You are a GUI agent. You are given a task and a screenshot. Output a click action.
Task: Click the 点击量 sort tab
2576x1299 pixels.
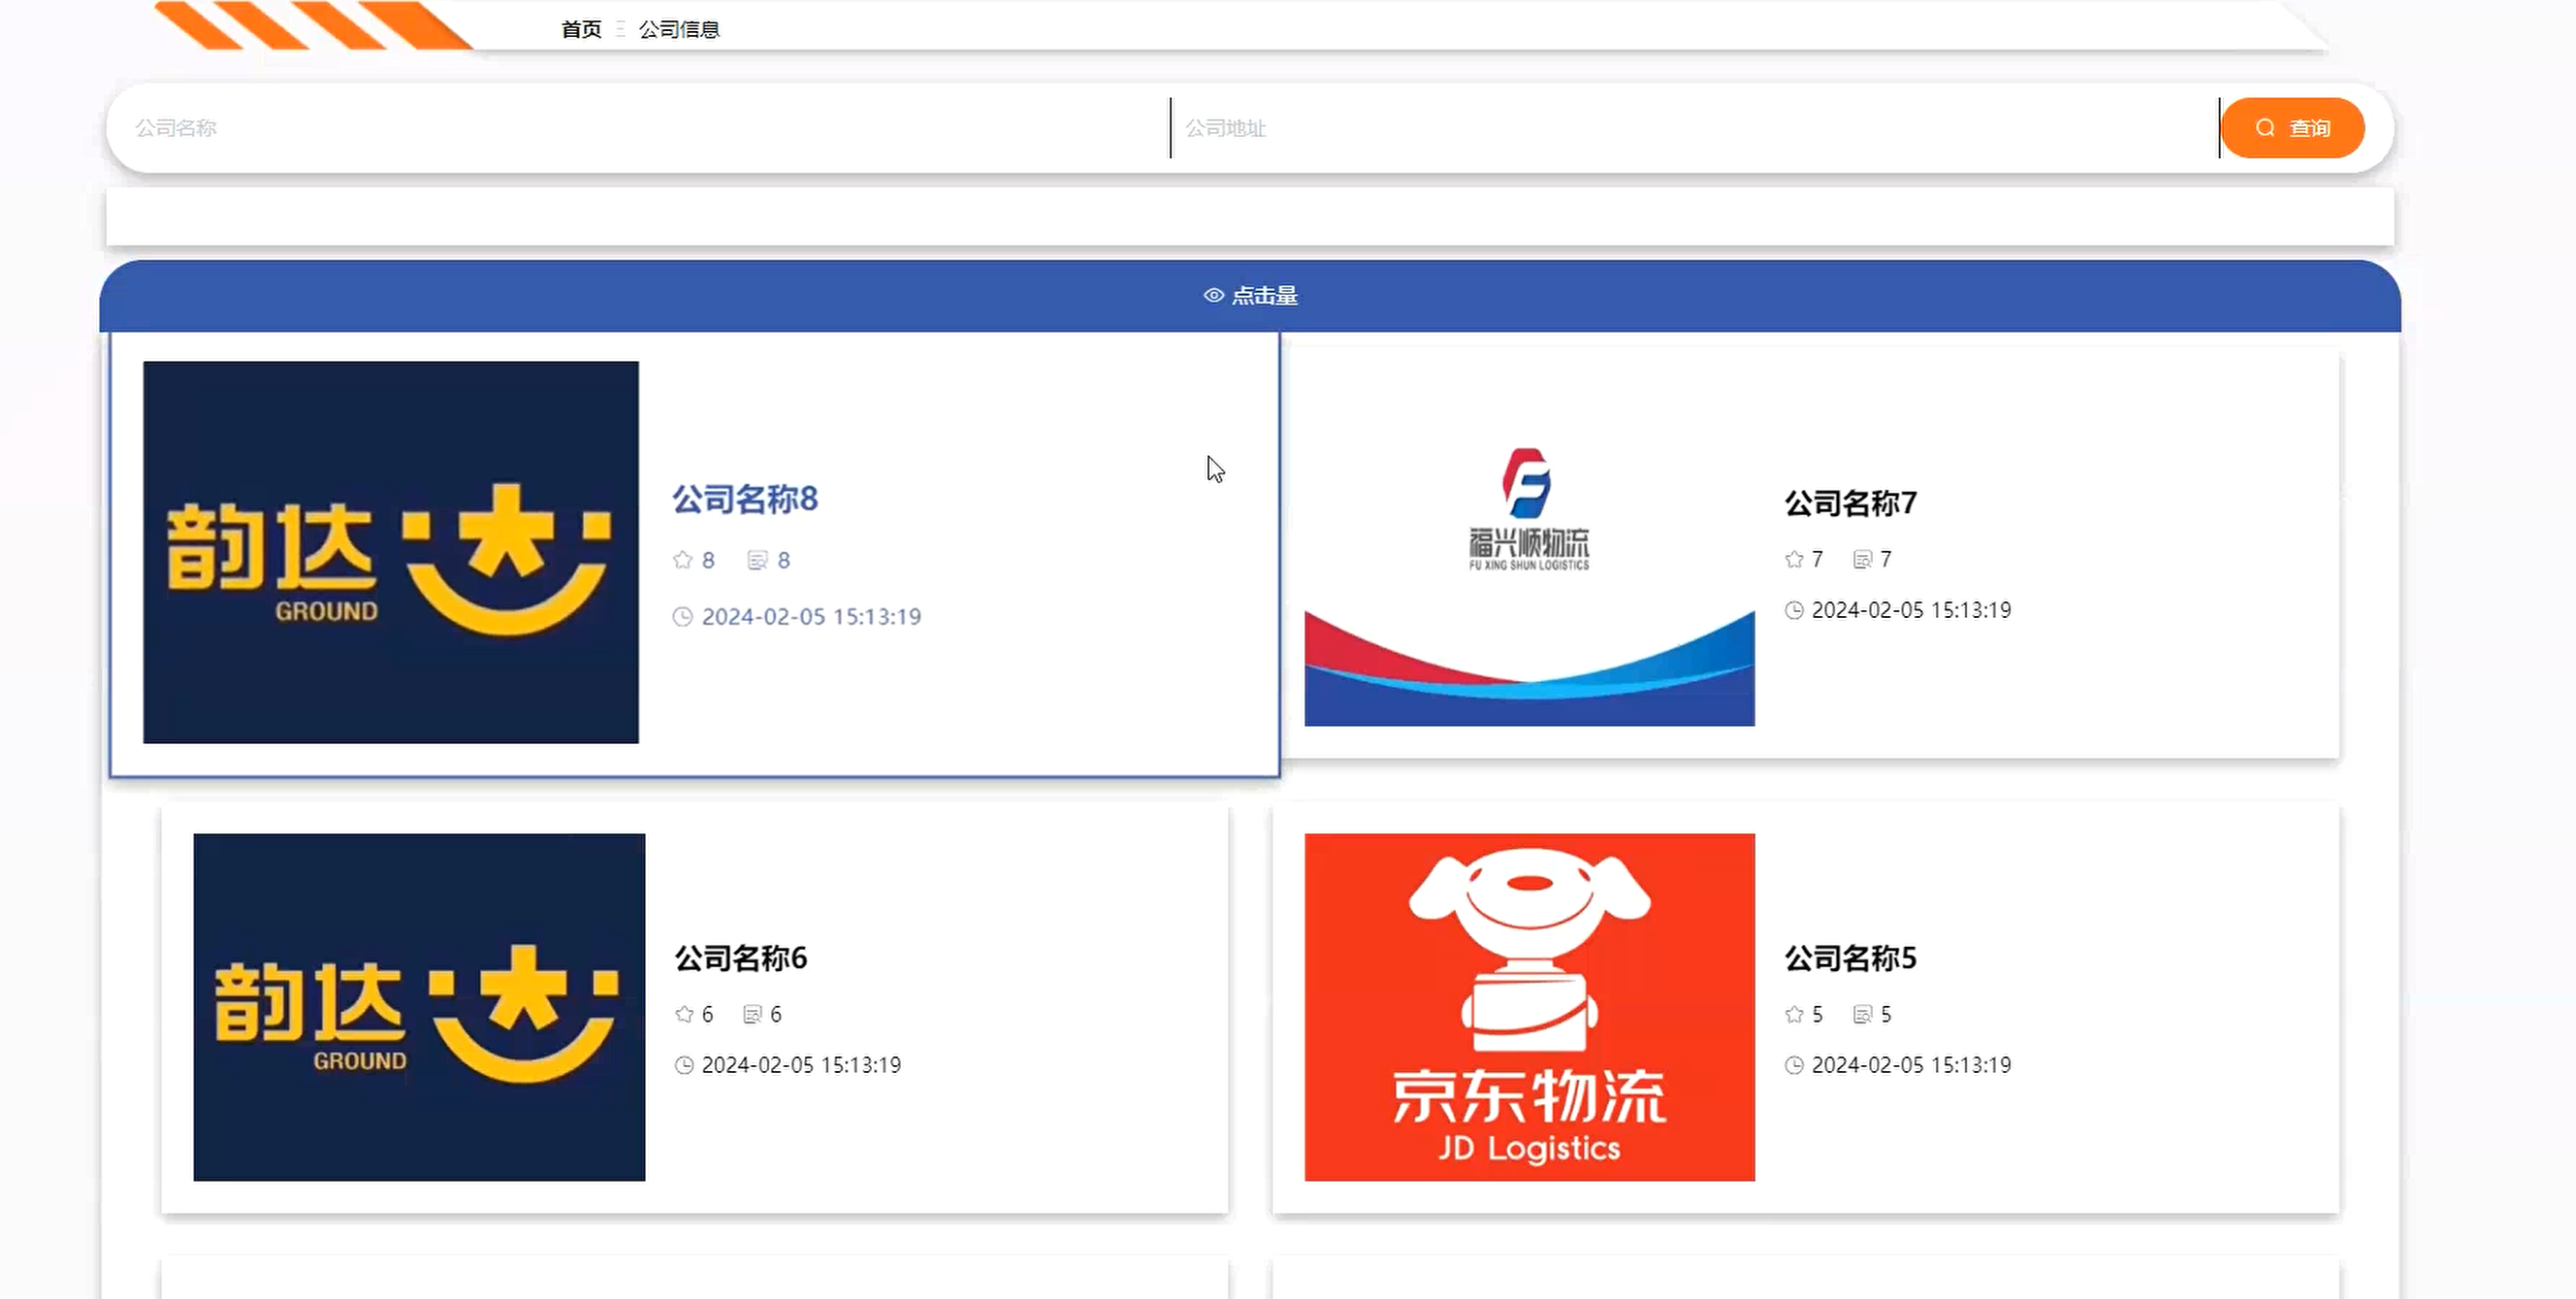tap(1250, 296)
